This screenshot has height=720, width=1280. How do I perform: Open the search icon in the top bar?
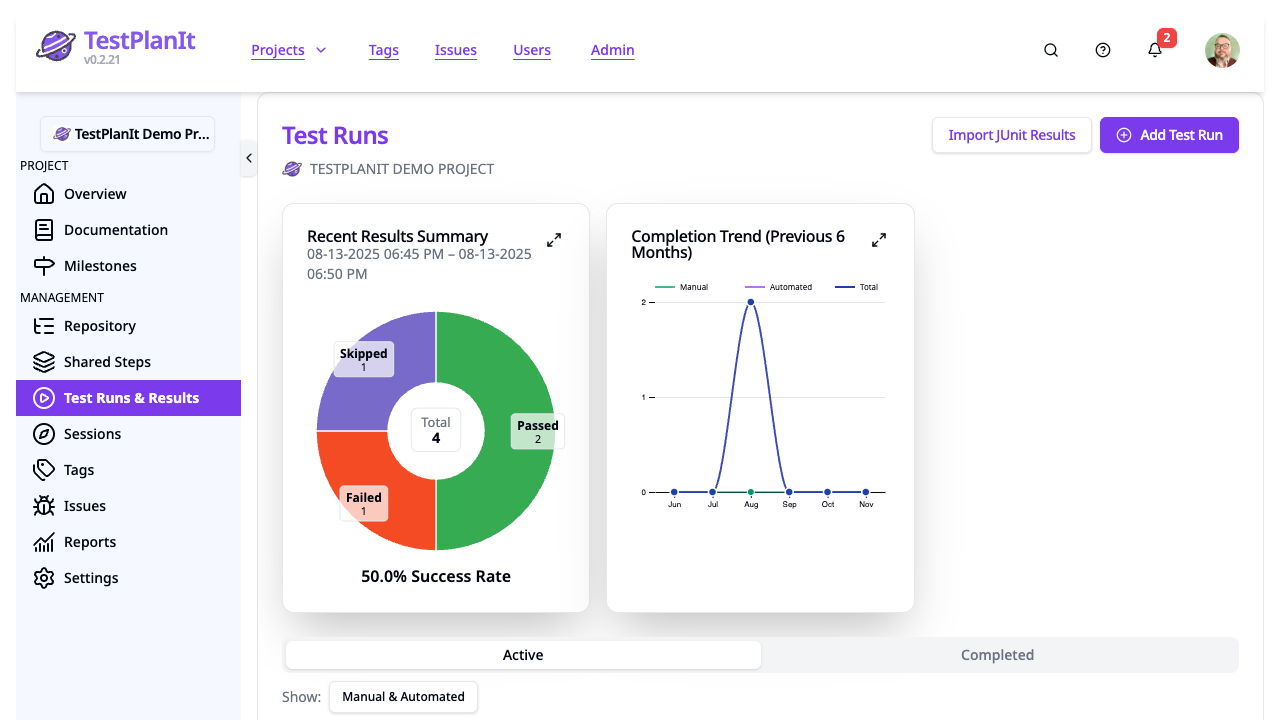(1050, 49)
